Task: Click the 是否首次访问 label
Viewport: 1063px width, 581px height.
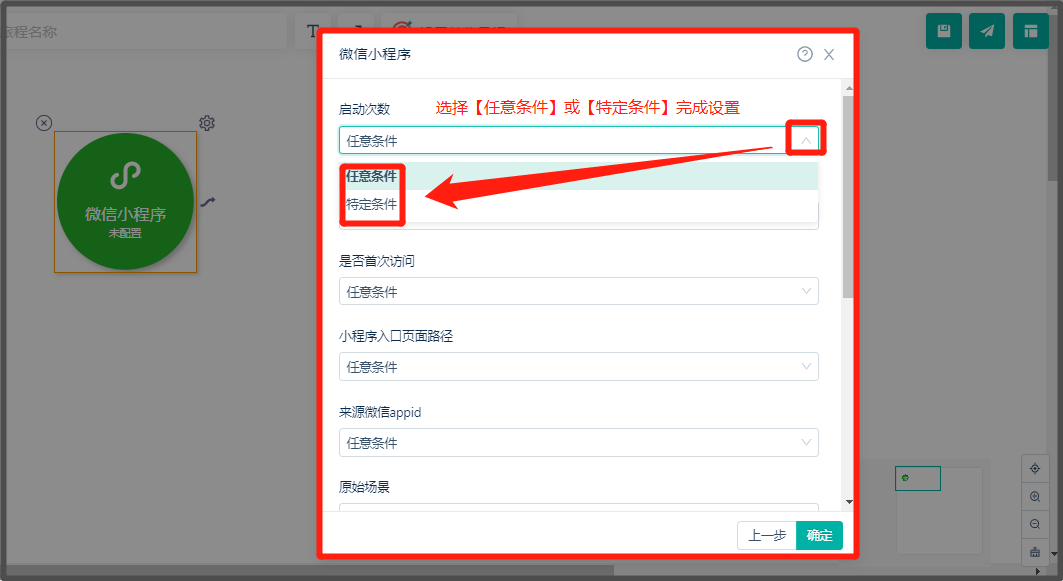Action: pos(377,261)
